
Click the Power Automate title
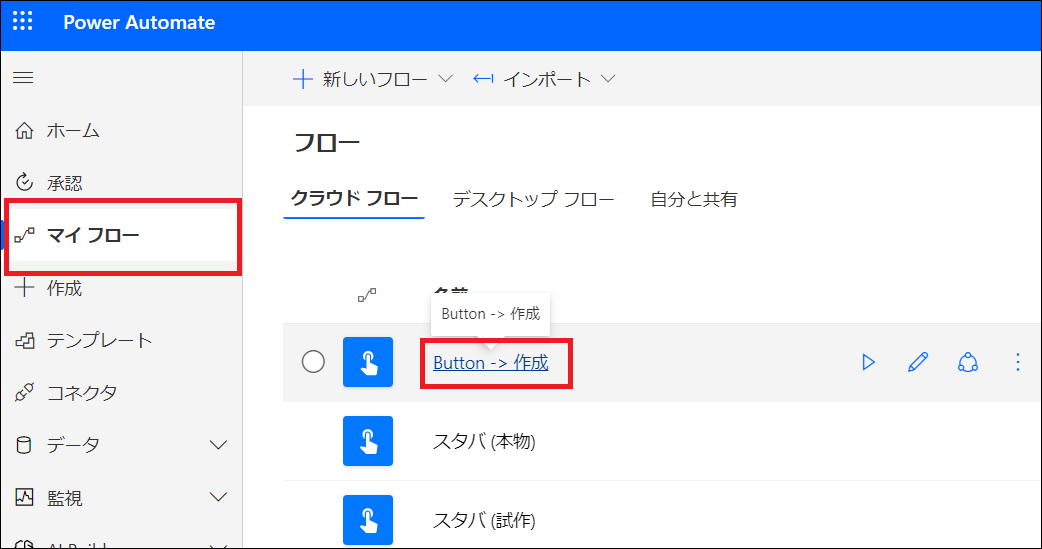139,23
